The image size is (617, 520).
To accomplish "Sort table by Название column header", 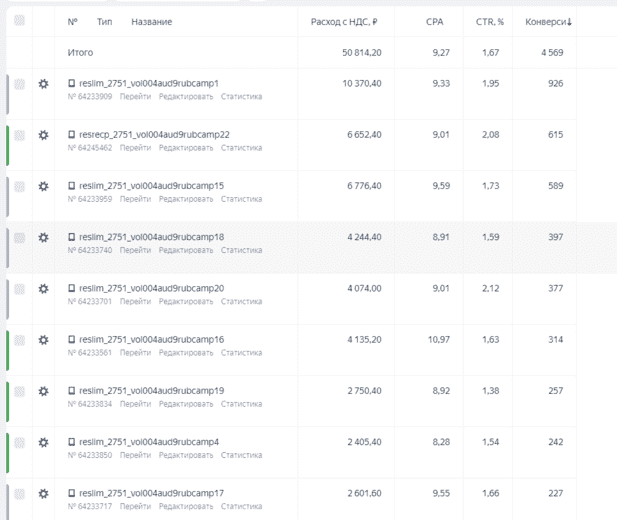I will [151, 22].
